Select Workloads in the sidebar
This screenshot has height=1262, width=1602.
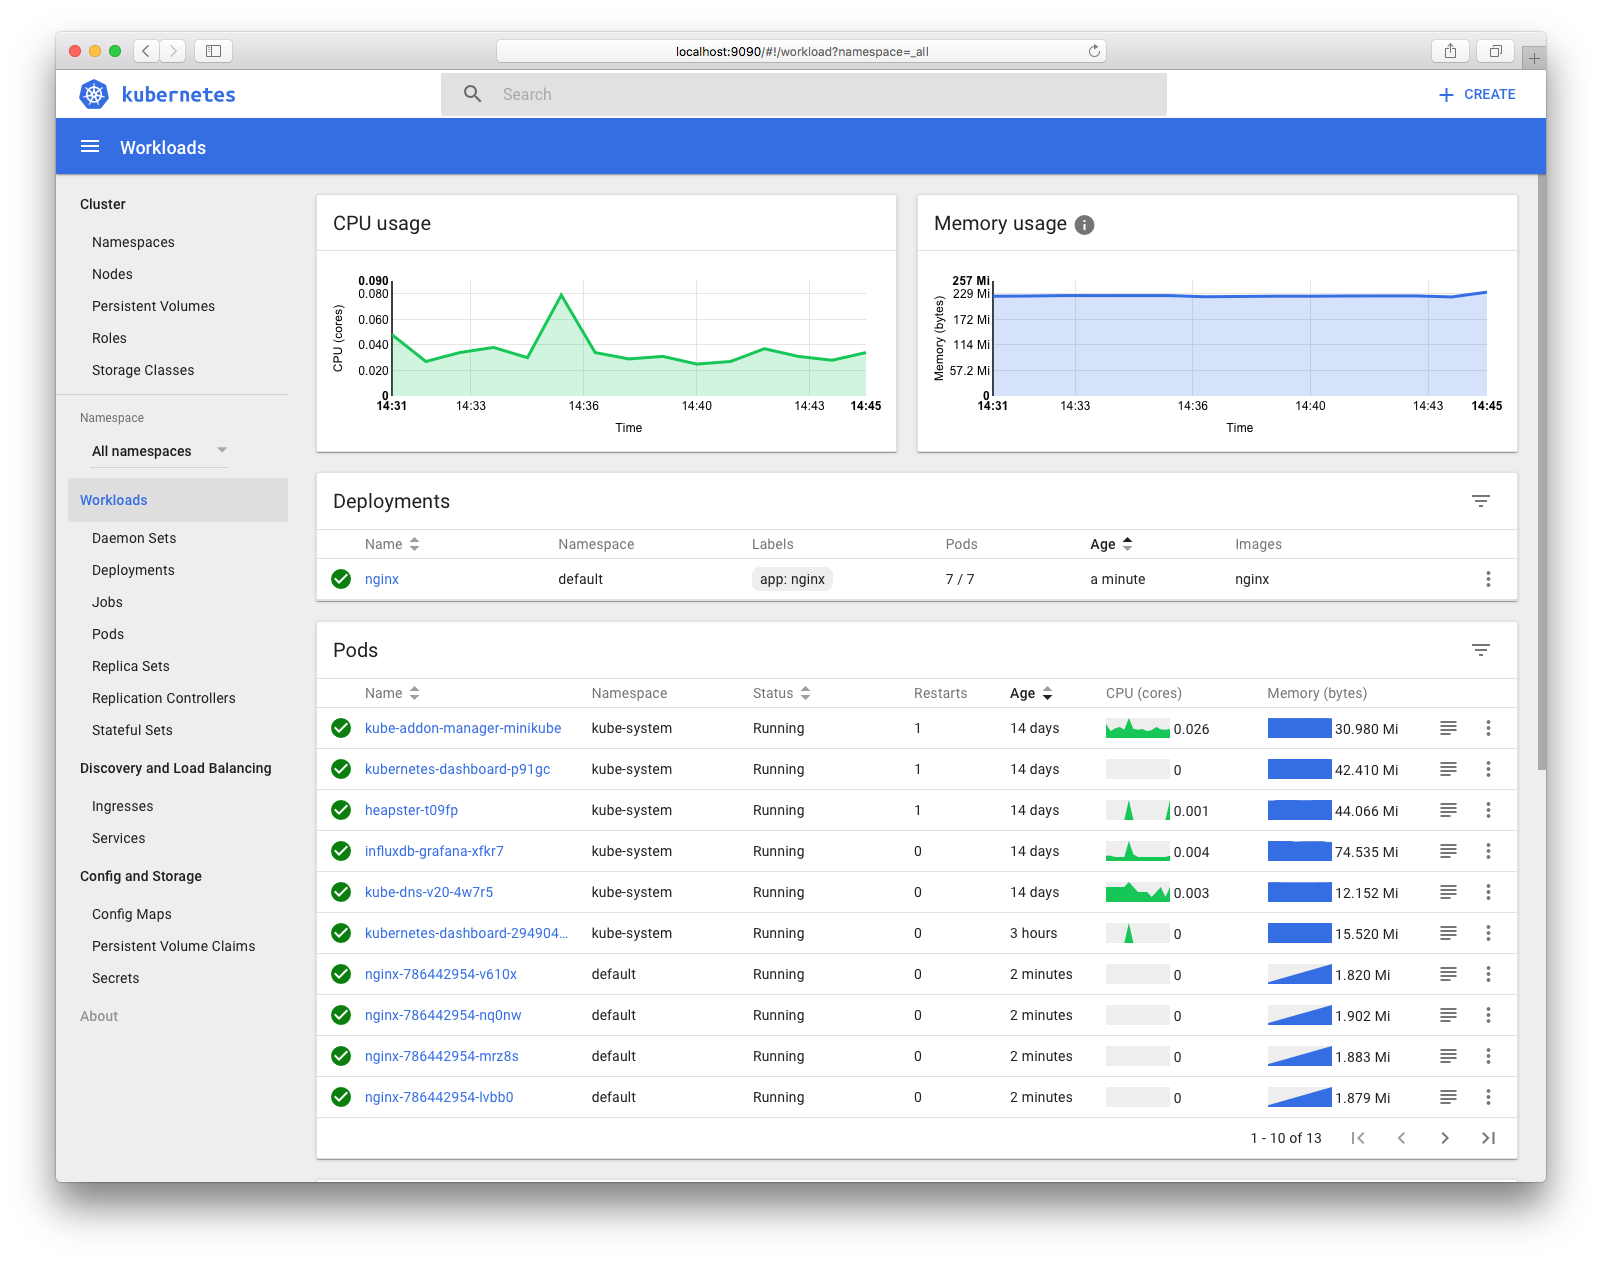coord(178,500)
